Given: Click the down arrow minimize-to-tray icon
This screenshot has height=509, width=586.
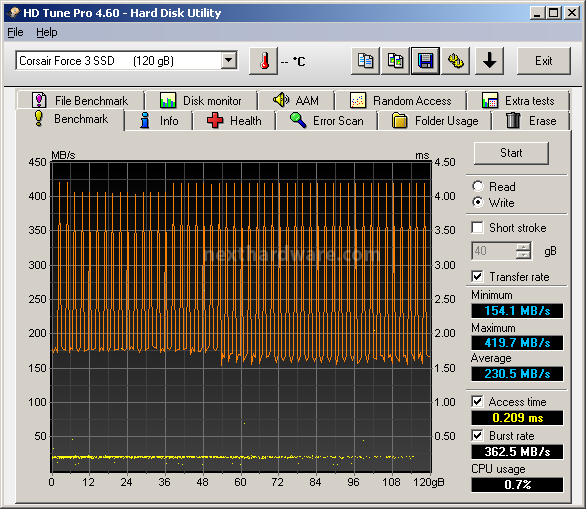Looking at the screenshot, I should pyautogui.click(x=489, y=61).
